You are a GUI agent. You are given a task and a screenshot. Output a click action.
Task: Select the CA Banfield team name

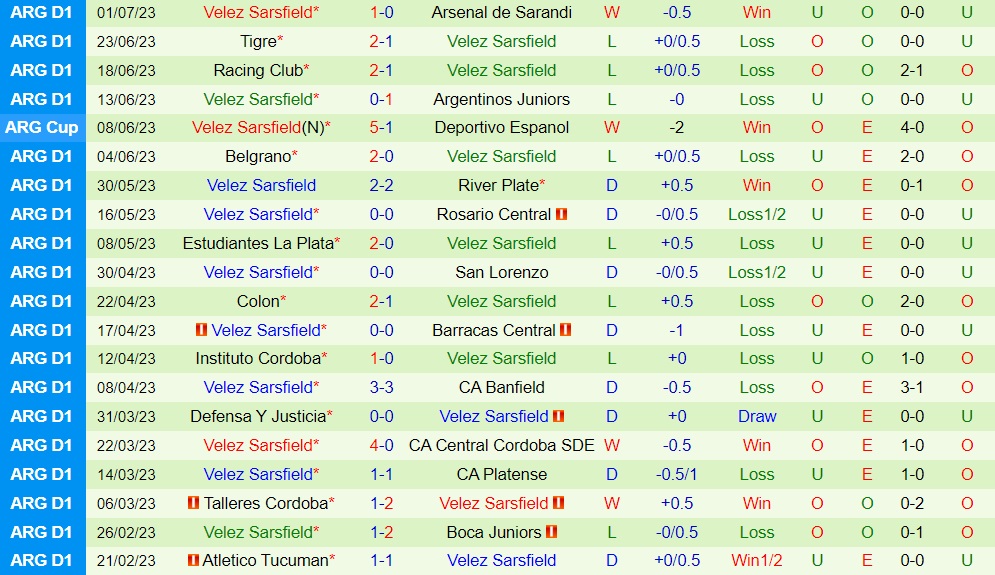501,387
